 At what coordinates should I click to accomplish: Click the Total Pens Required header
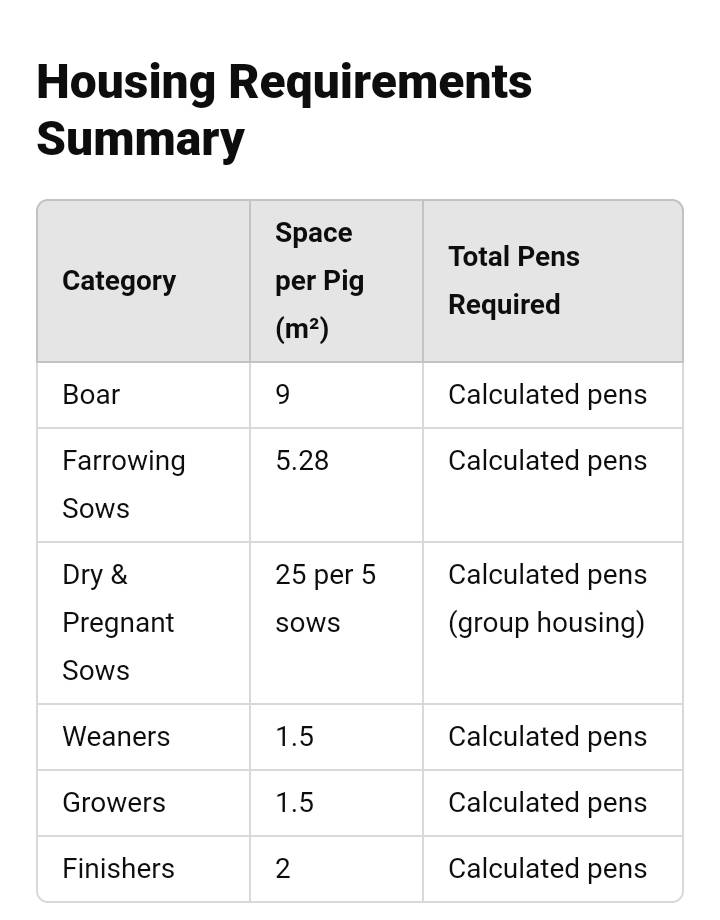pos(513,281)
